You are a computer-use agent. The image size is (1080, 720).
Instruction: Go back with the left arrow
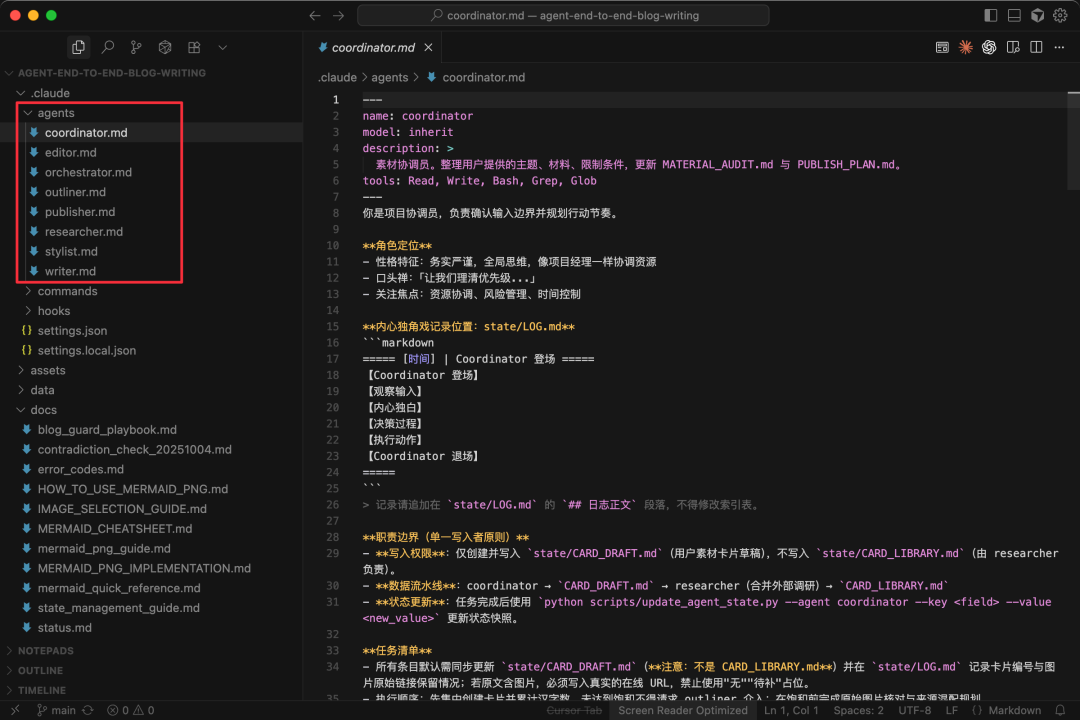coord(315,15)
